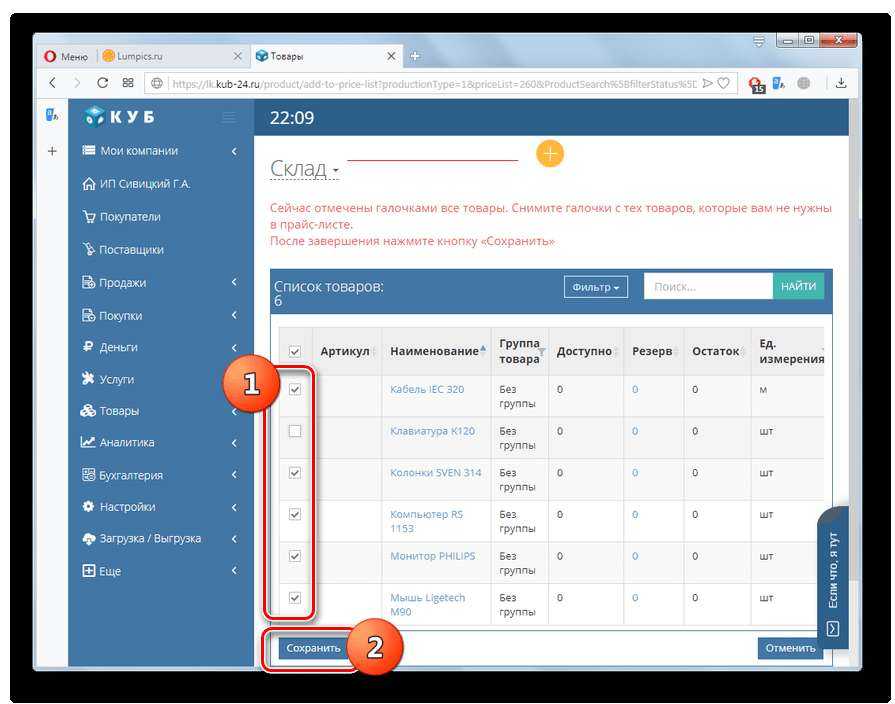
Task: Open the browser downloads icon
Action: click(x=841, y=83)
